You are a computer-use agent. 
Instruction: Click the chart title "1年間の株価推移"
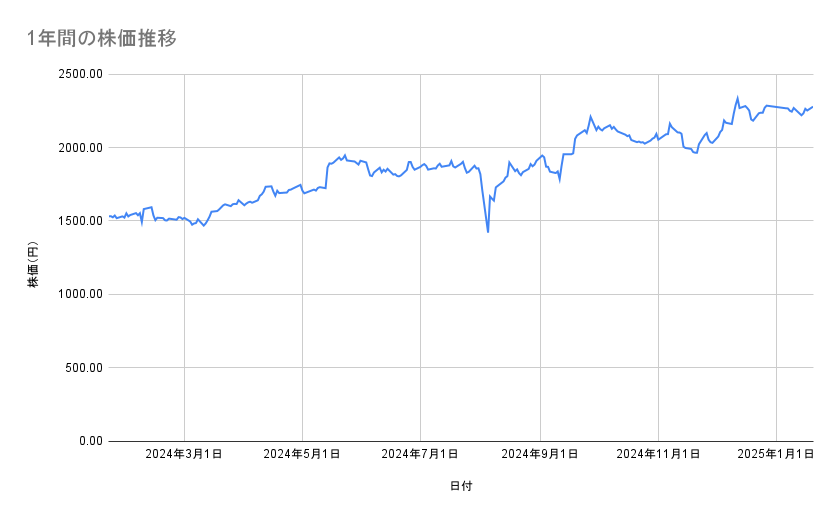(102, 39)
